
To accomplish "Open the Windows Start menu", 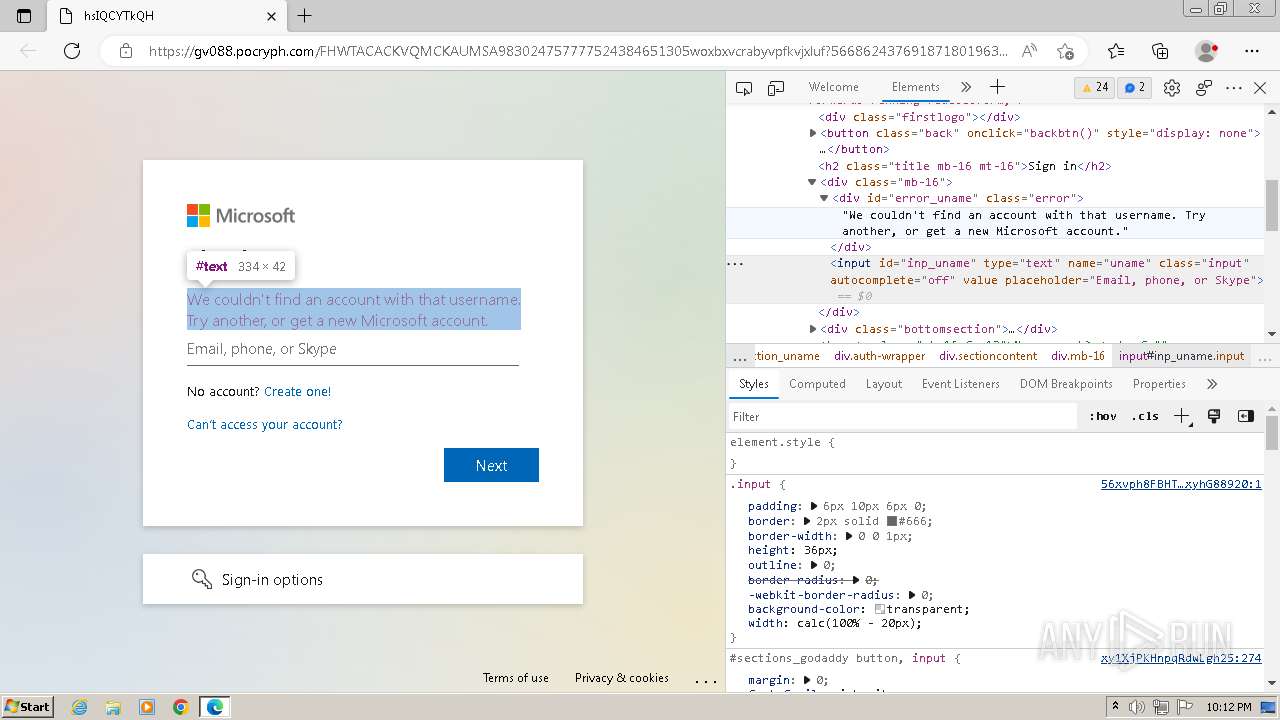I will (x=28, y=706).
